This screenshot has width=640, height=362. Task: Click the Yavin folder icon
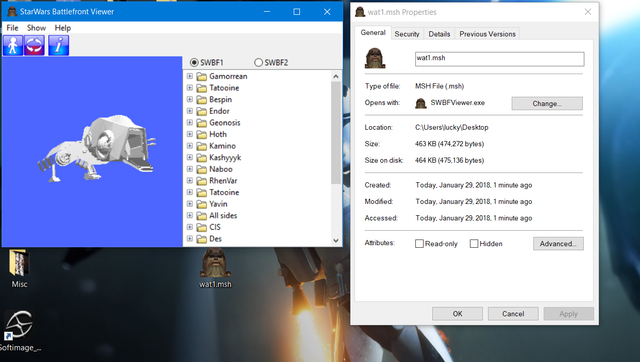(201, 204)
